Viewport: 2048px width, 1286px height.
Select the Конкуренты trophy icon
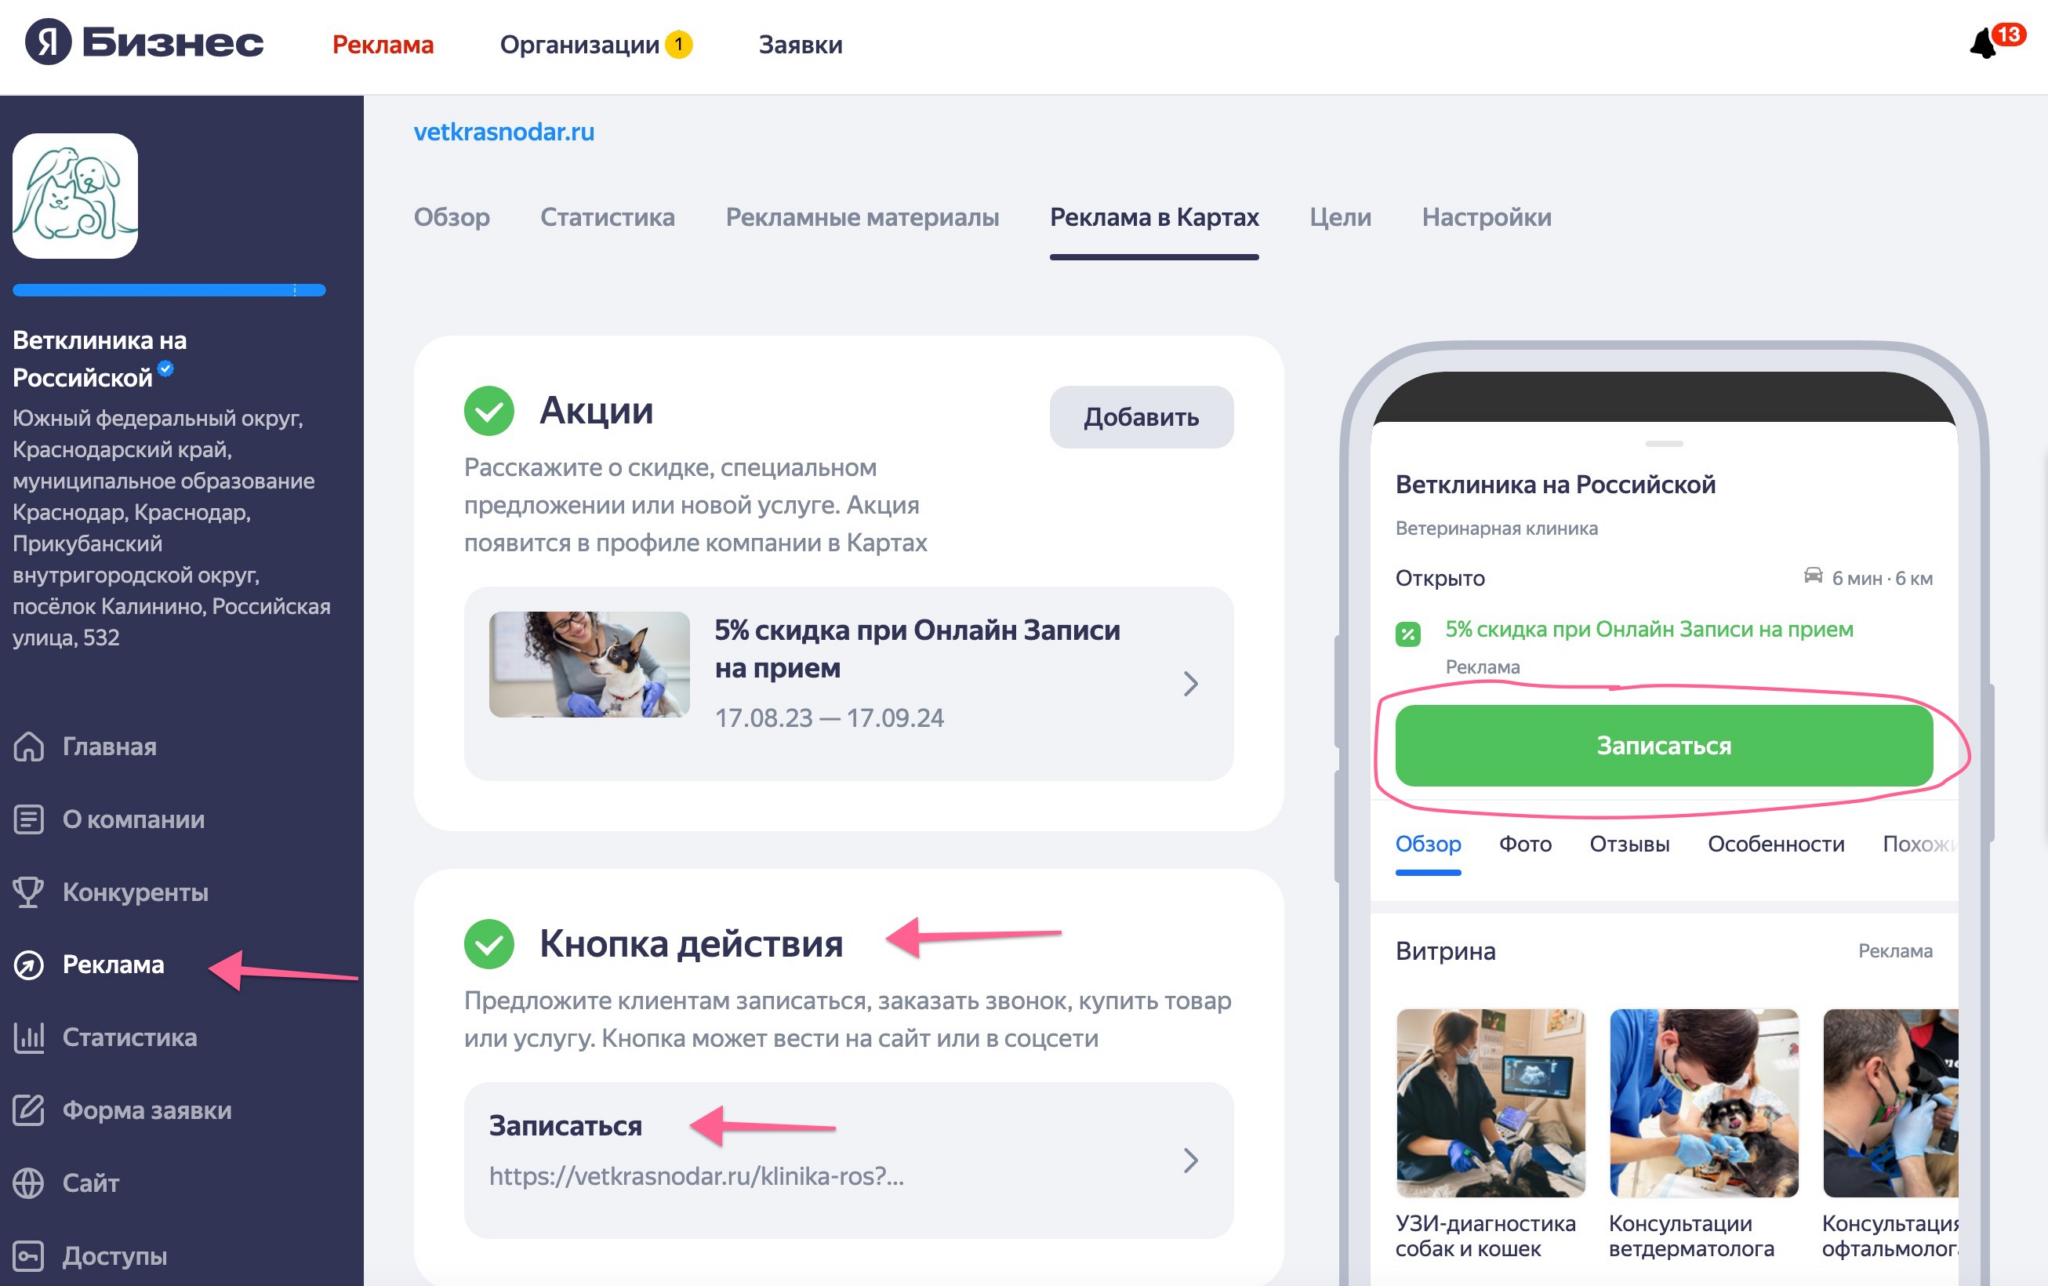[29, 892]
